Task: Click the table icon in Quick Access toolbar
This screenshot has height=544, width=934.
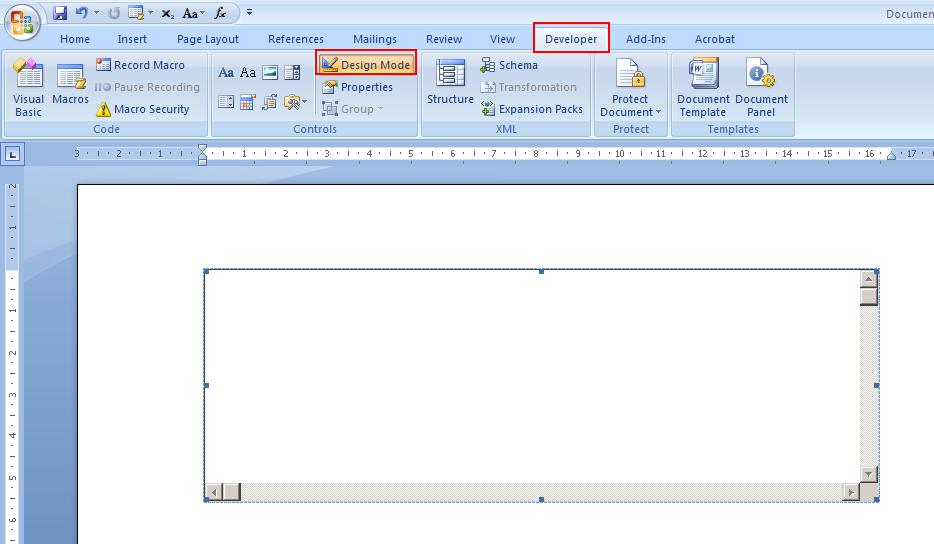Action: [136, 13]
